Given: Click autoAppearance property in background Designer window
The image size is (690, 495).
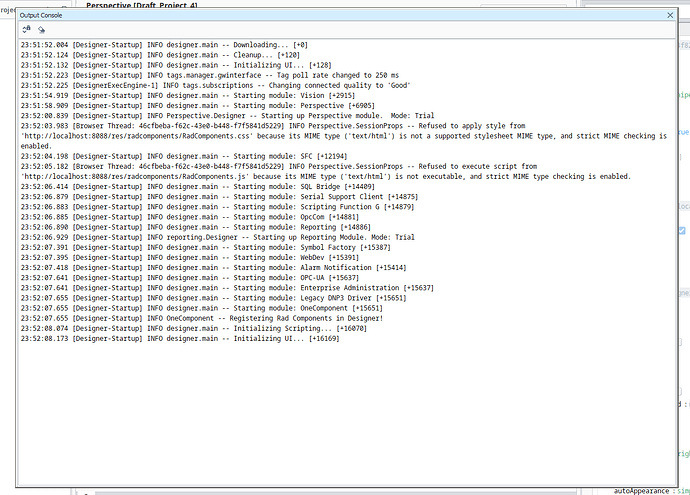Looking at the screenshot, I should click(641, 491).
